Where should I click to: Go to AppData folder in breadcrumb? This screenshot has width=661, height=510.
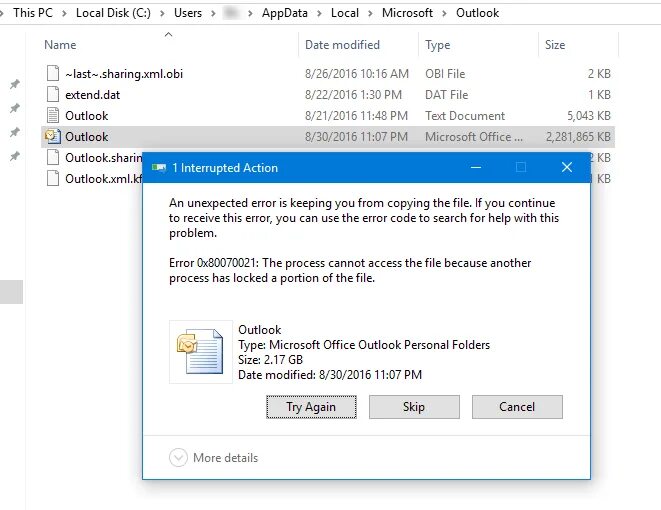(x=285, y=13)
